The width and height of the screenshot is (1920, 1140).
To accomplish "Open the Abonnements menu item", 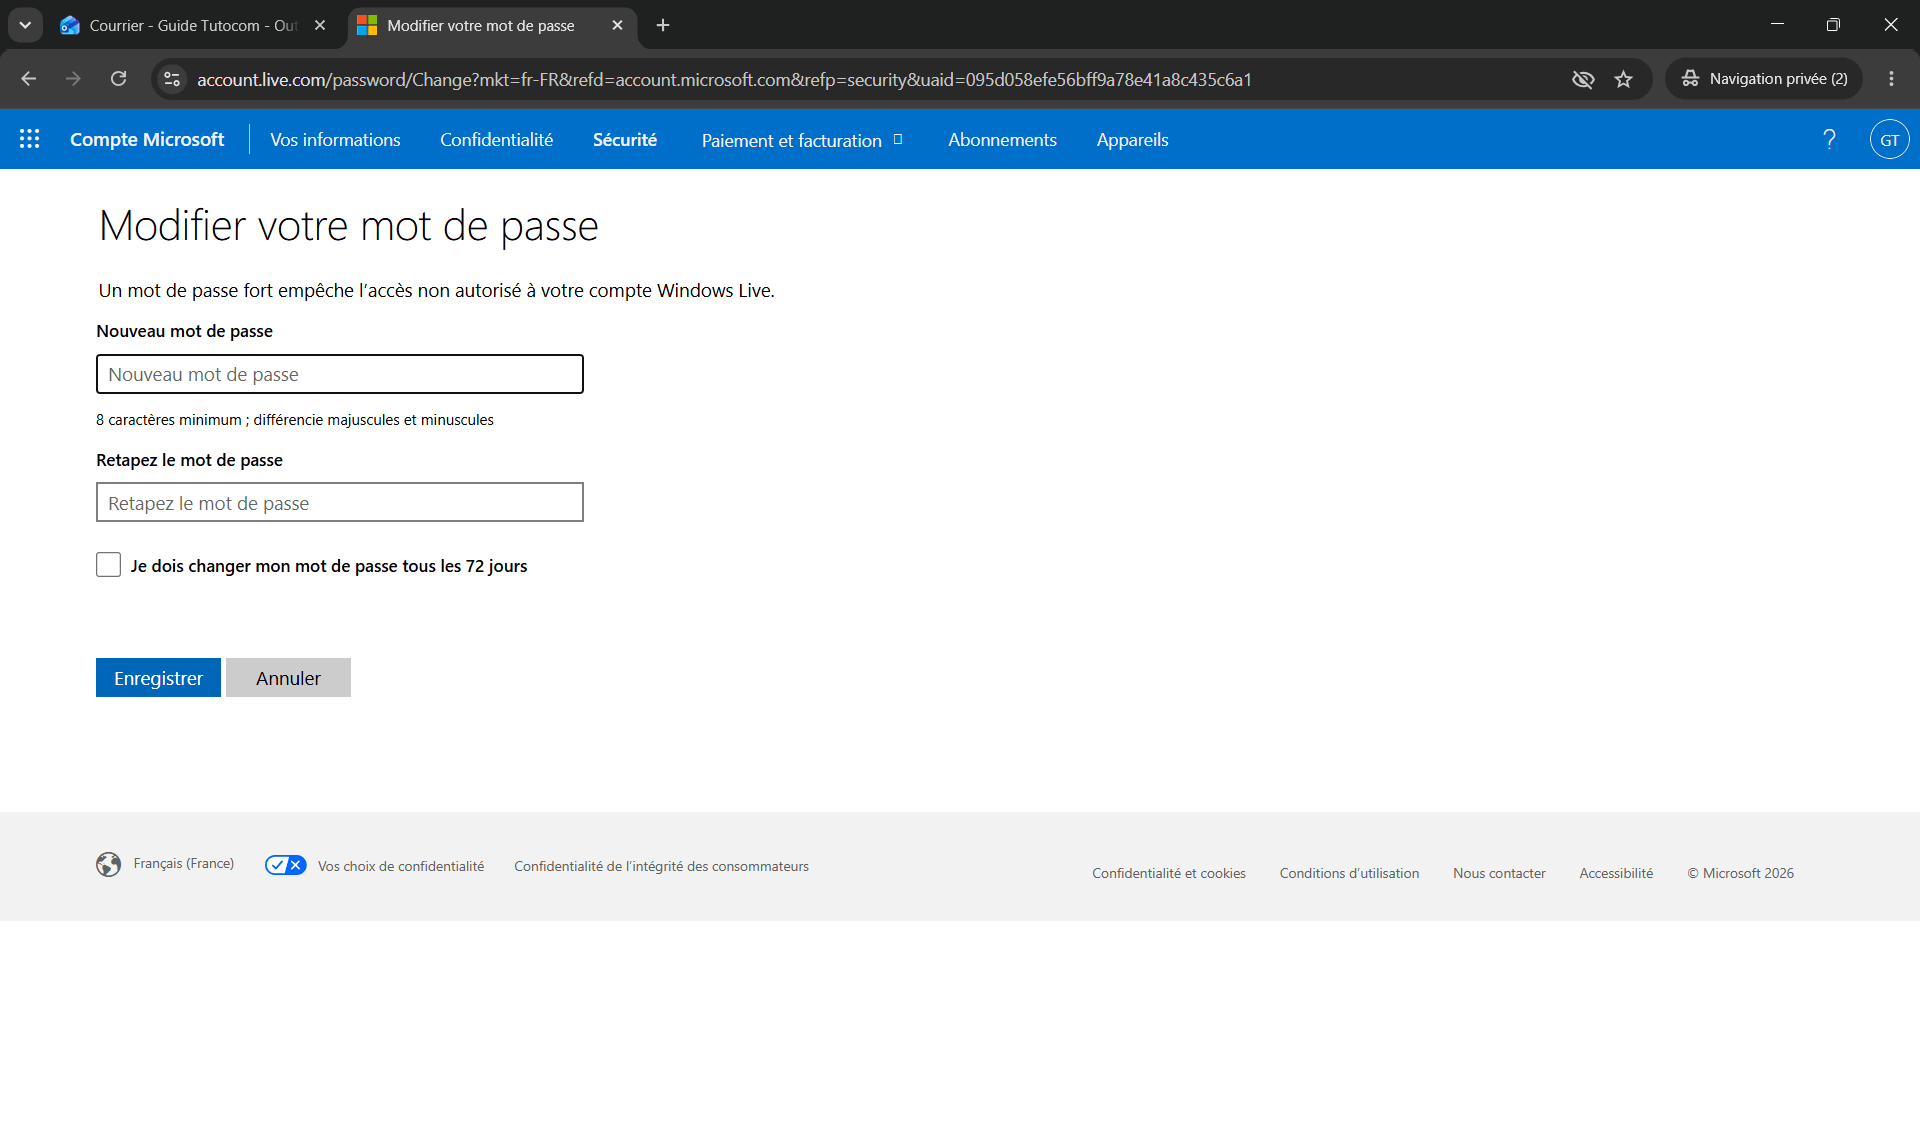I will click(1002, 140).
